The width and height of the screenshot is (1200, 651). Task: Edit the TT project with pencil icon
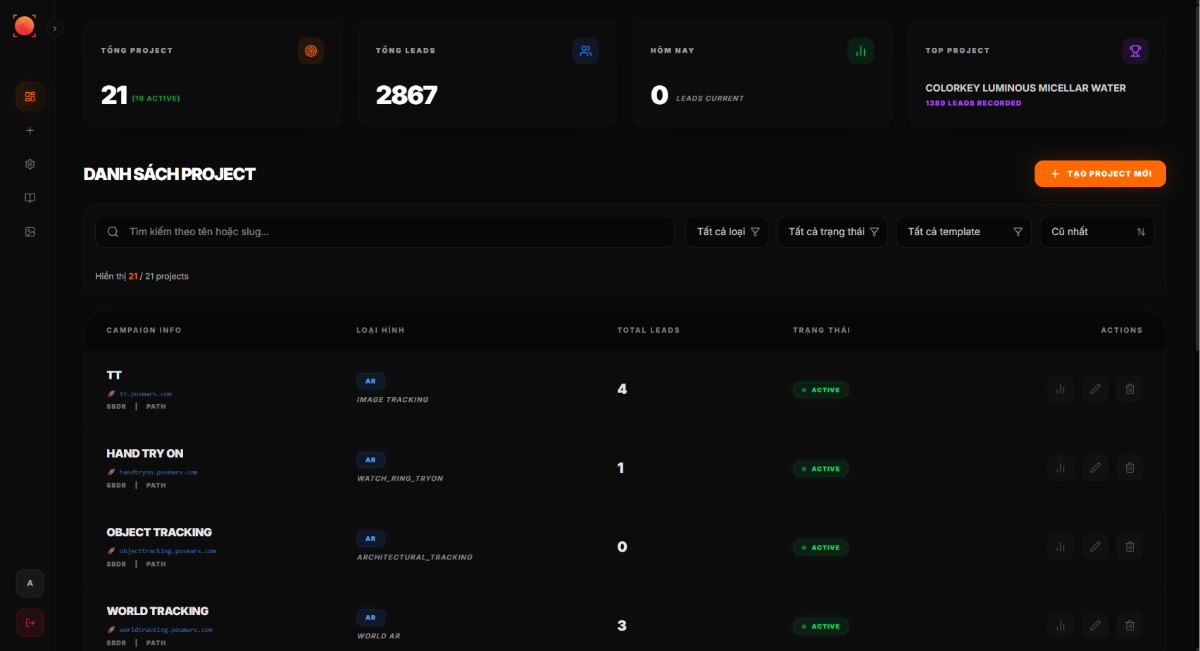(1095, 389)
